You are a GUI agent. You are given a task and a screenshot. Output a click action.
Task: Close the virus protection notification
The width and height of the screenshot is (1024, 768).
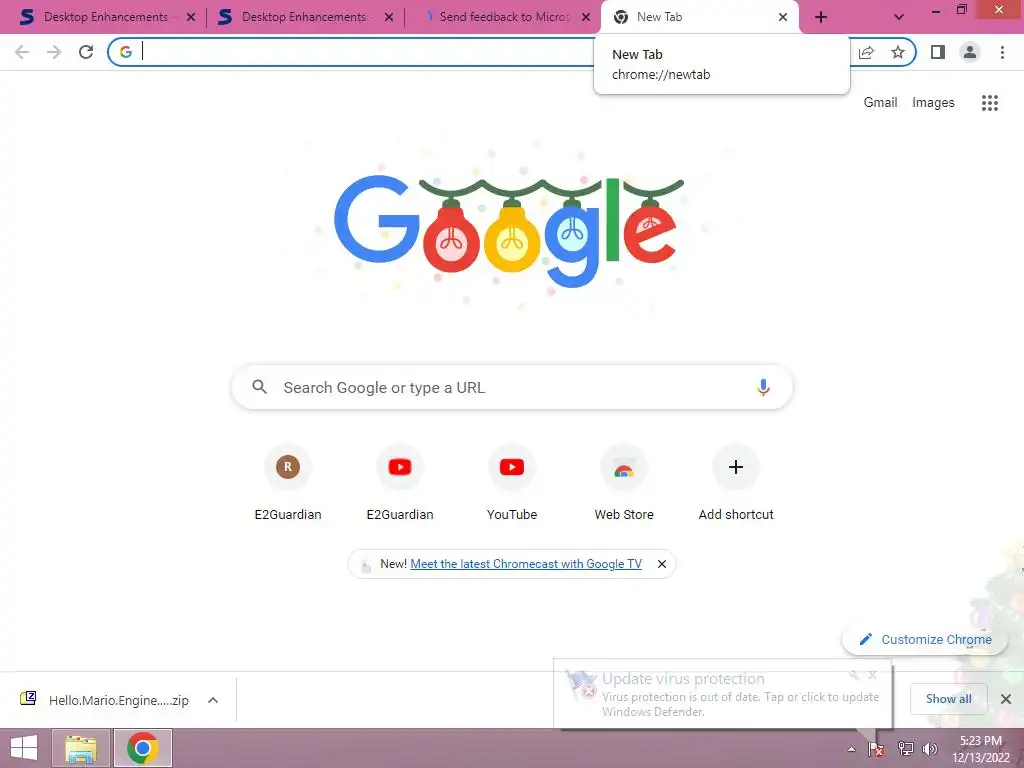pyautogui.click(x=872, y=675)
